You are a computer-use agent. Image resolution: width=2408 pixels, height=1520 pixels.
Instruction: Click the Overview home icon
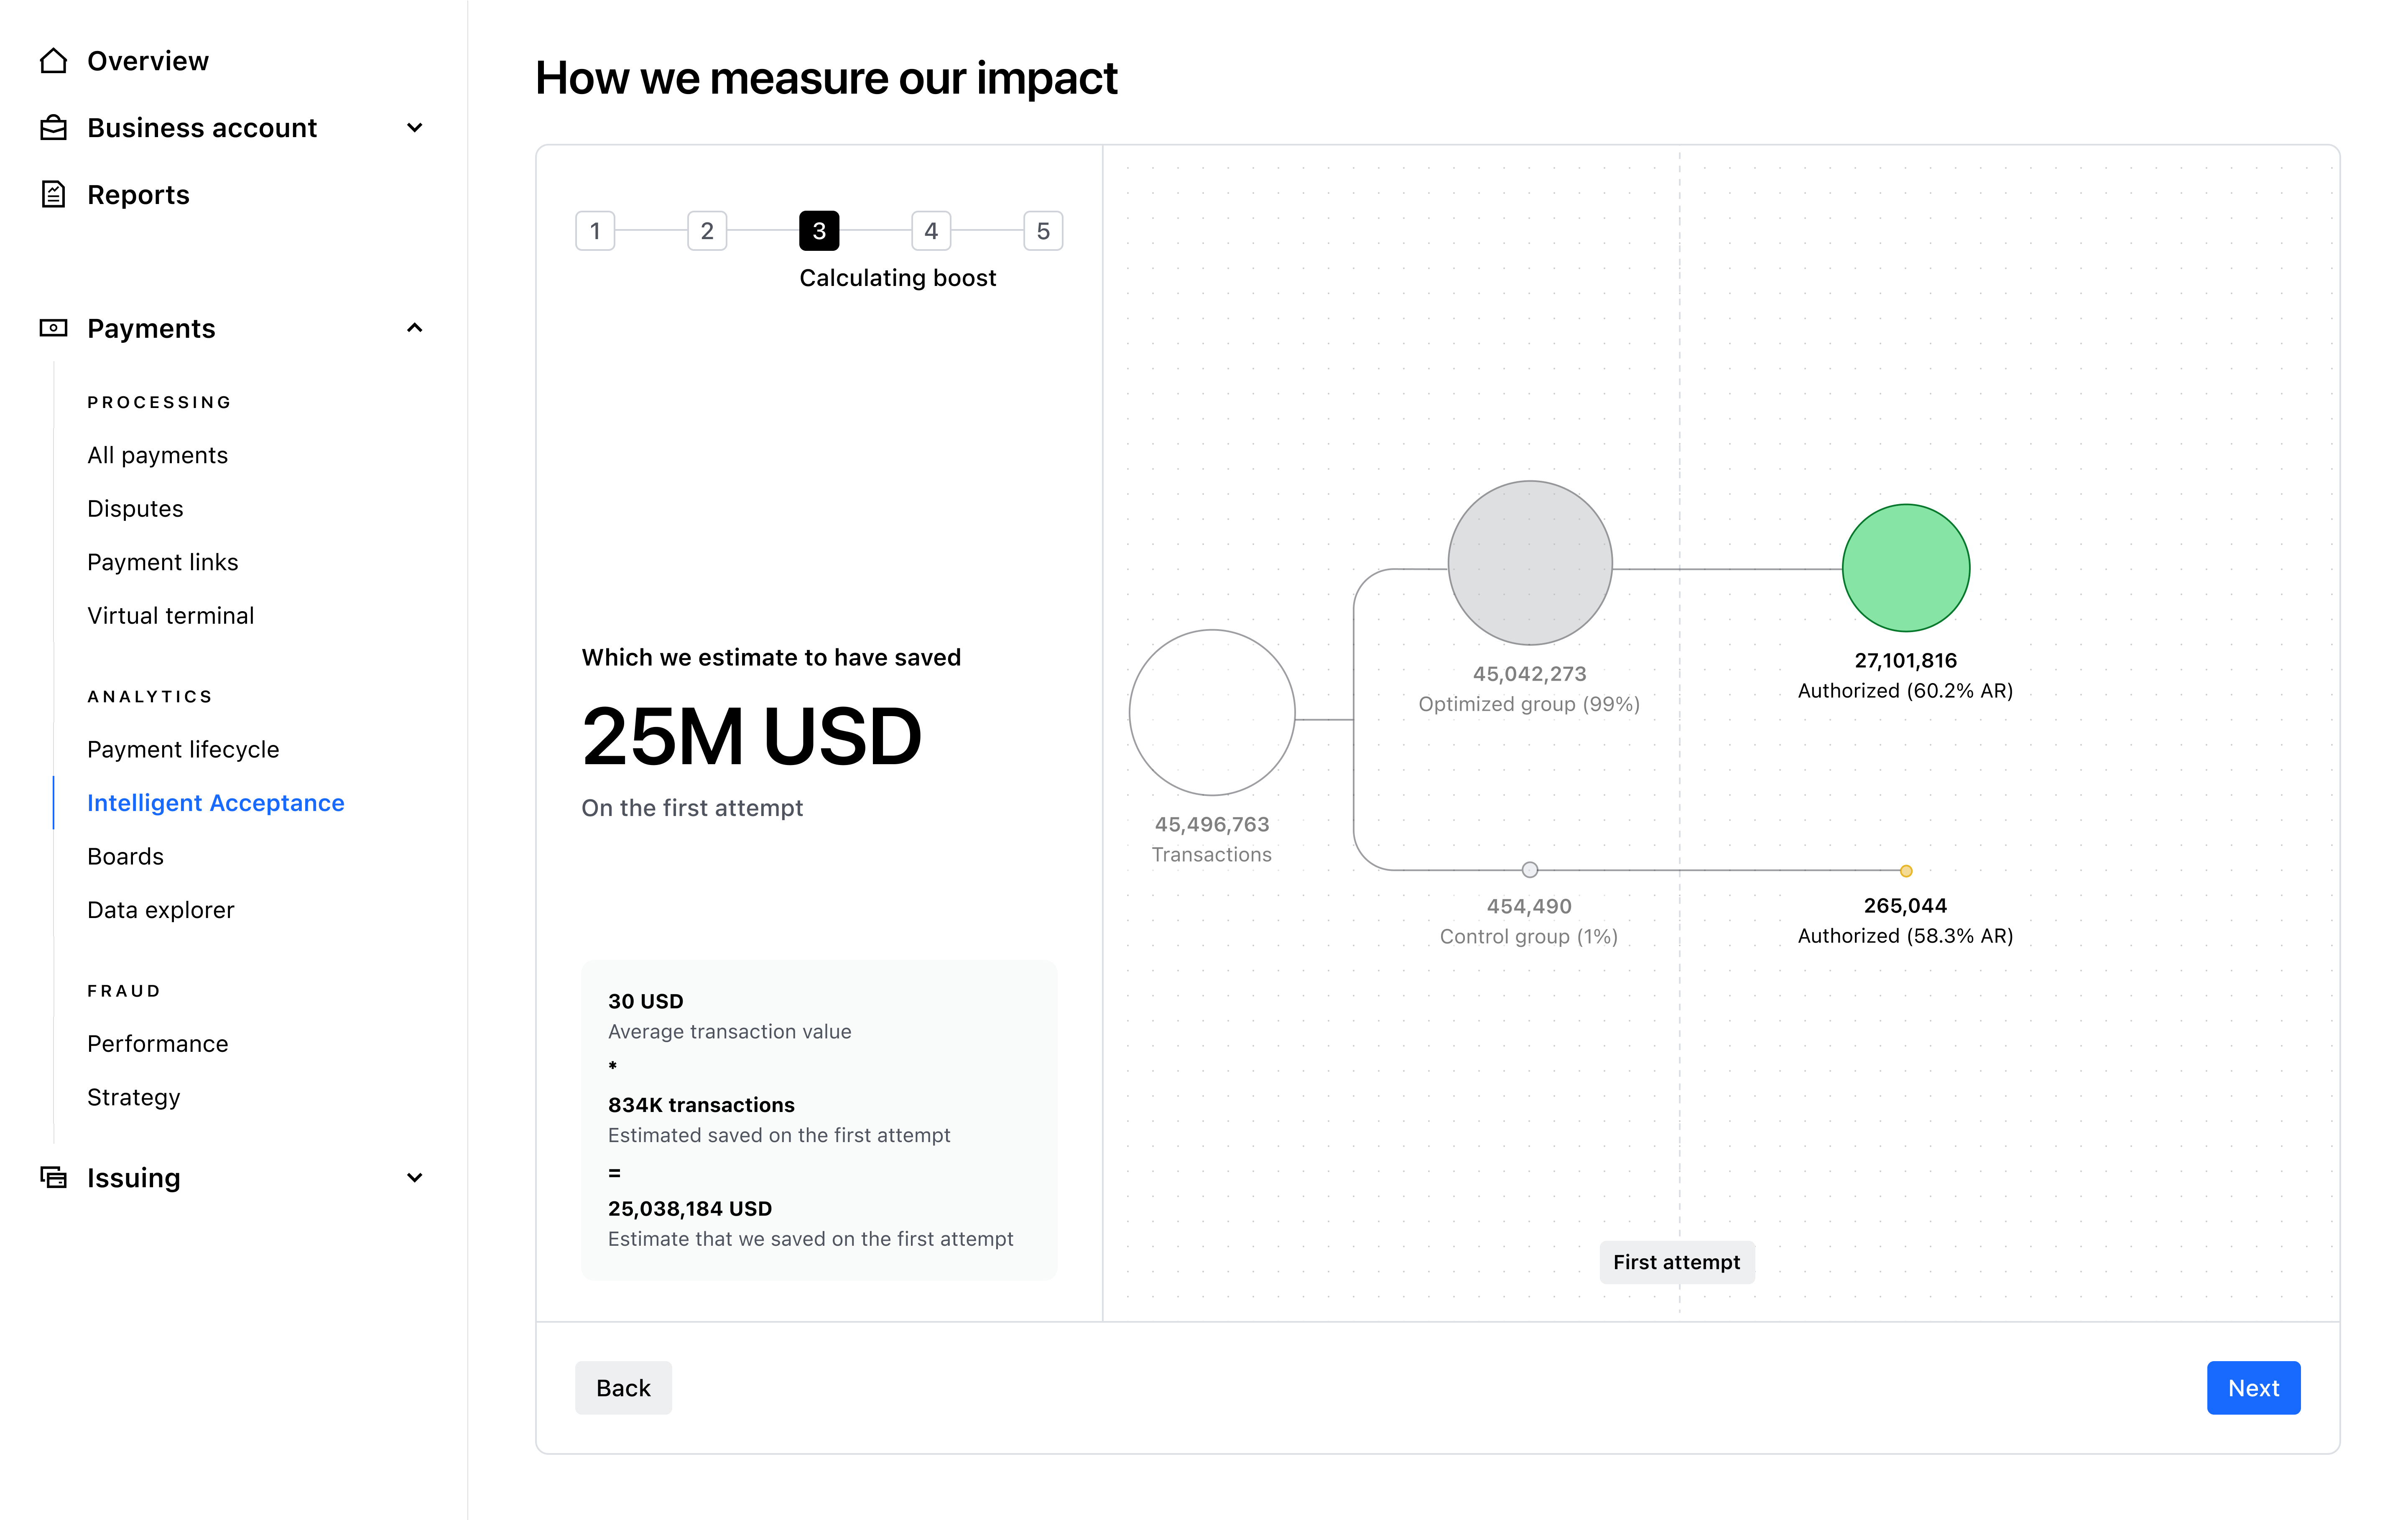(x=53, y=61)
